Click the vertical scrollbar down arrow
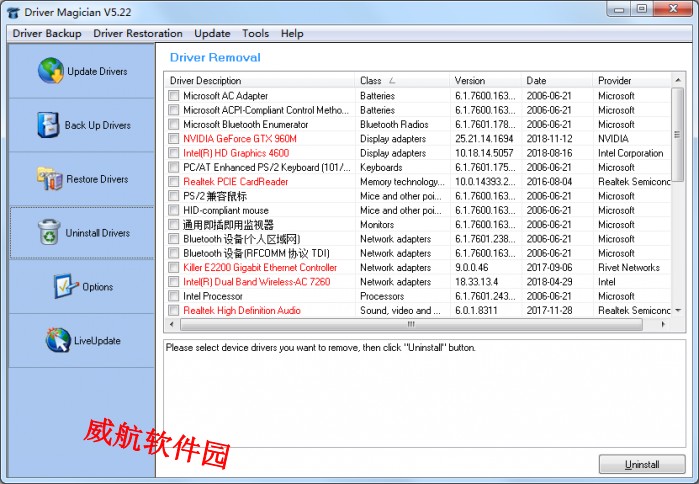699x484 pixels. point(678,310)
